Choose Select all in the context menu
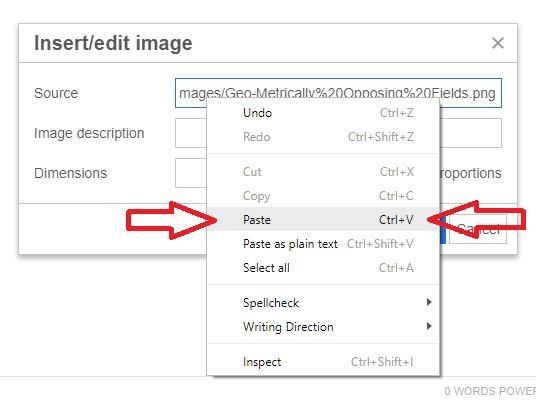 [323, 268]
